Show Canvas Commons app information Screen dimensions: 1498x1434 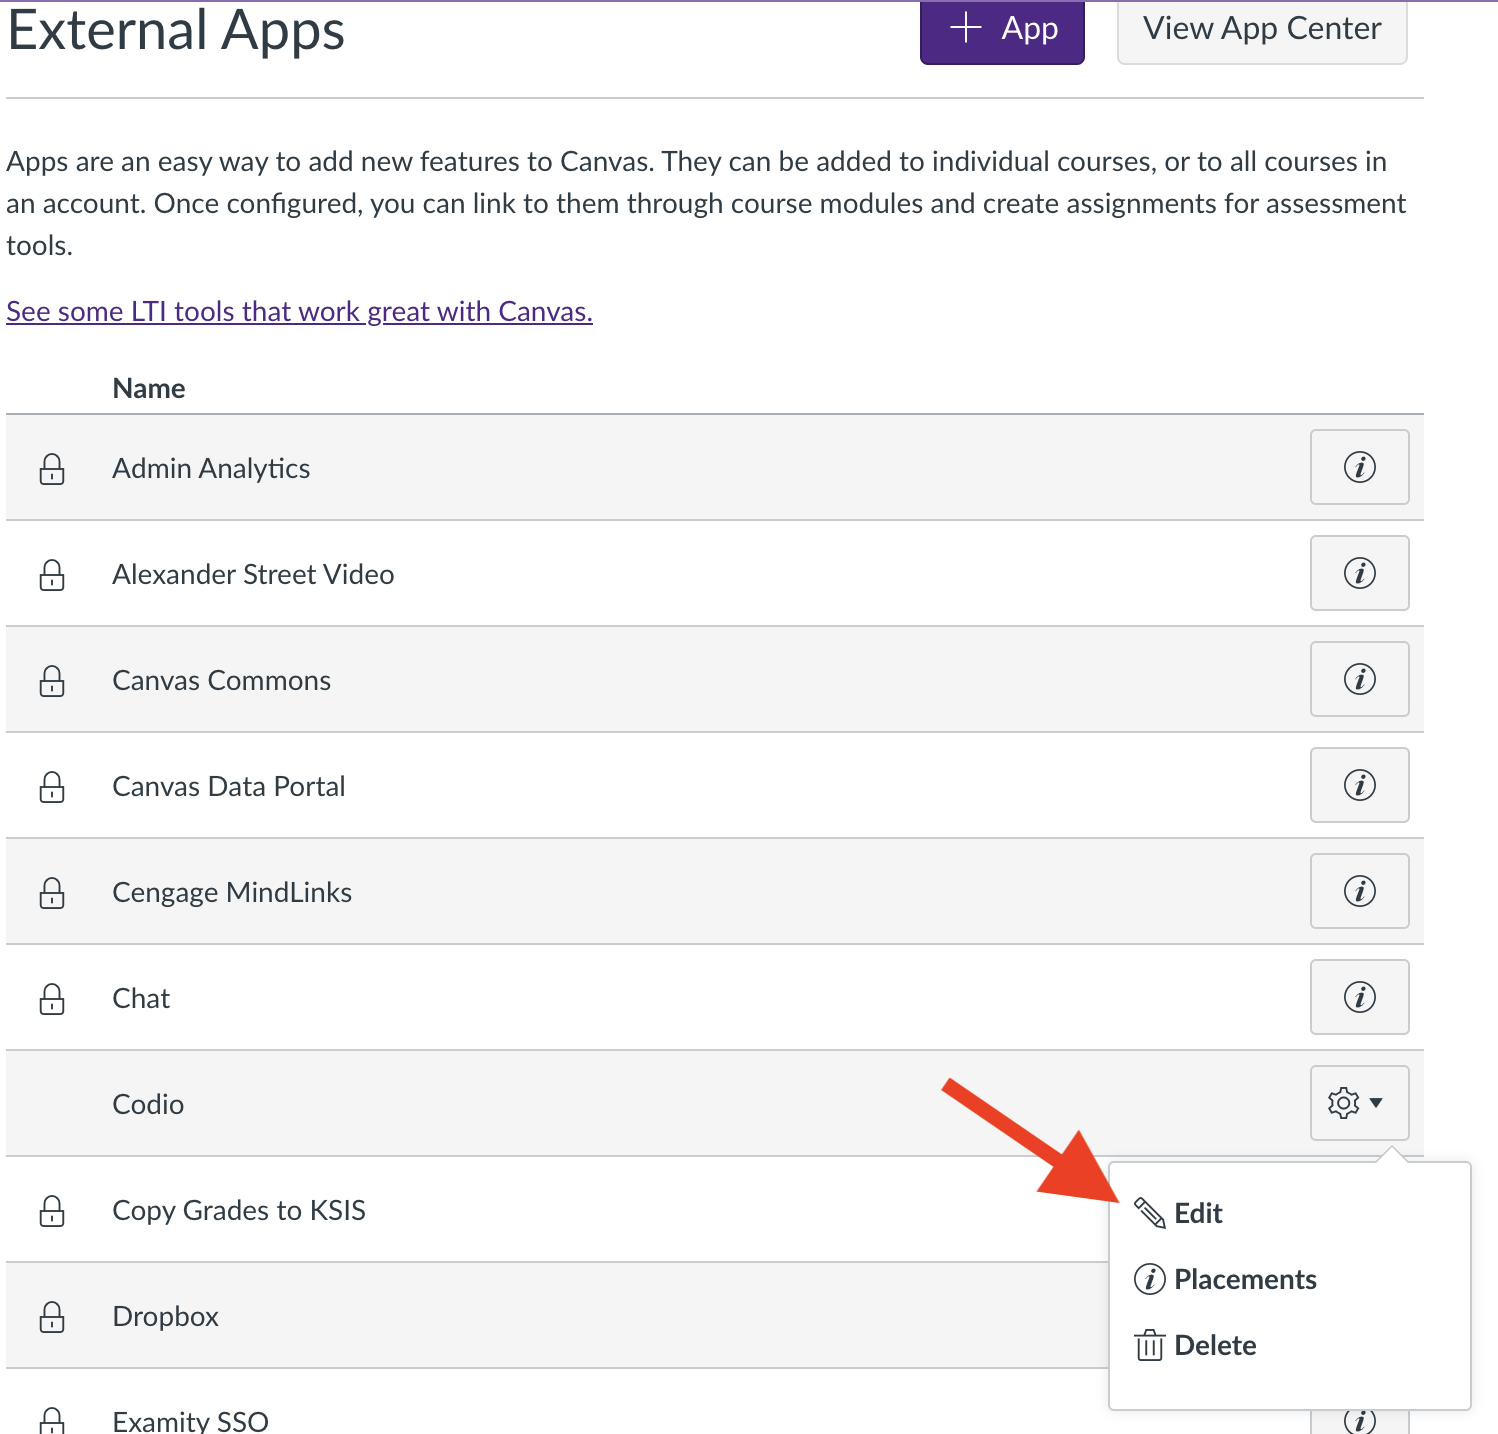[x=1359, y=679]
